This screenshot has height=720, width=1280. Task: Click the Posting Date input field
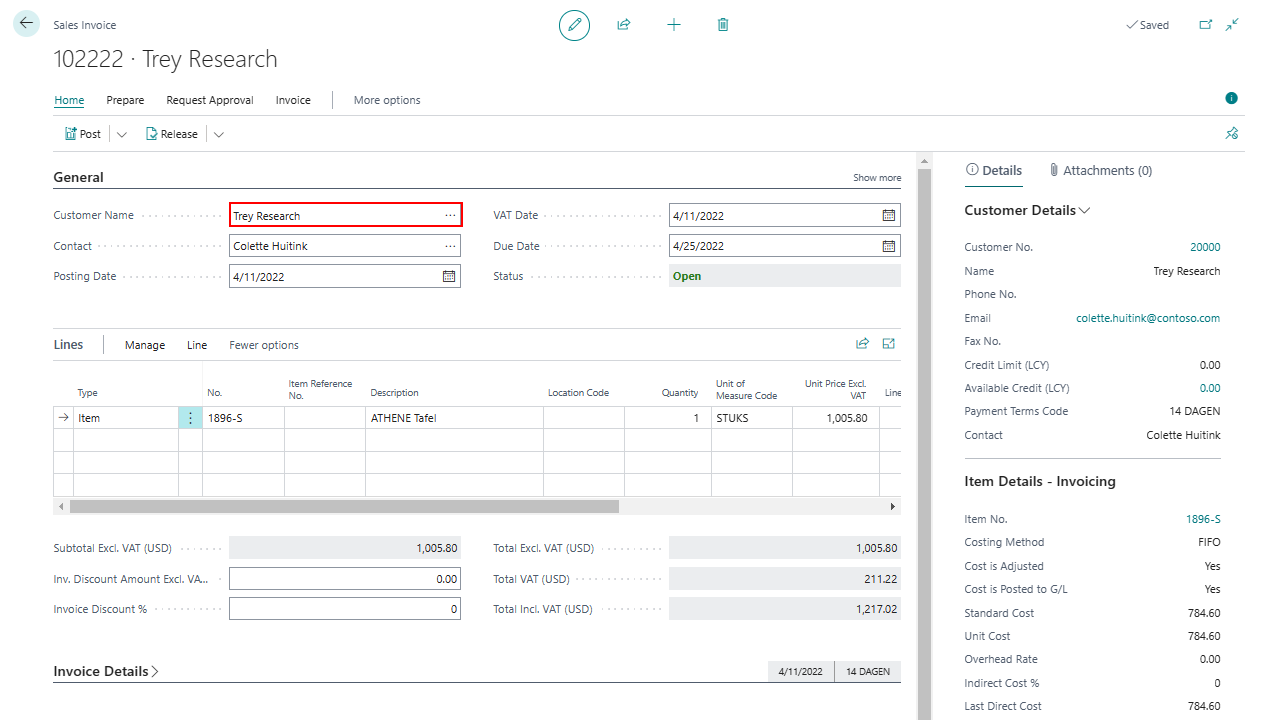[x=345, y=276]
